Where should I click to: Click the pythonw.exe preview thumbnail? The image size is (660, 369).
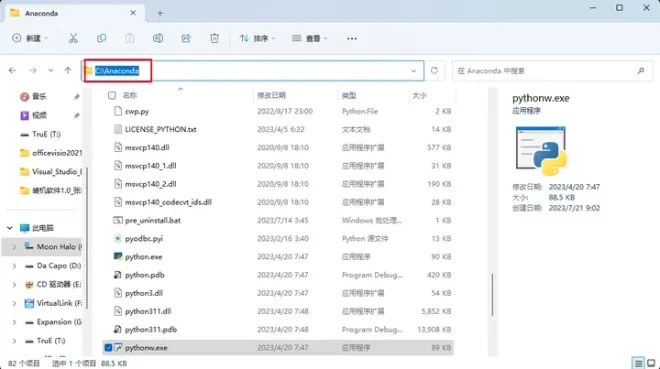pos(541,151)
